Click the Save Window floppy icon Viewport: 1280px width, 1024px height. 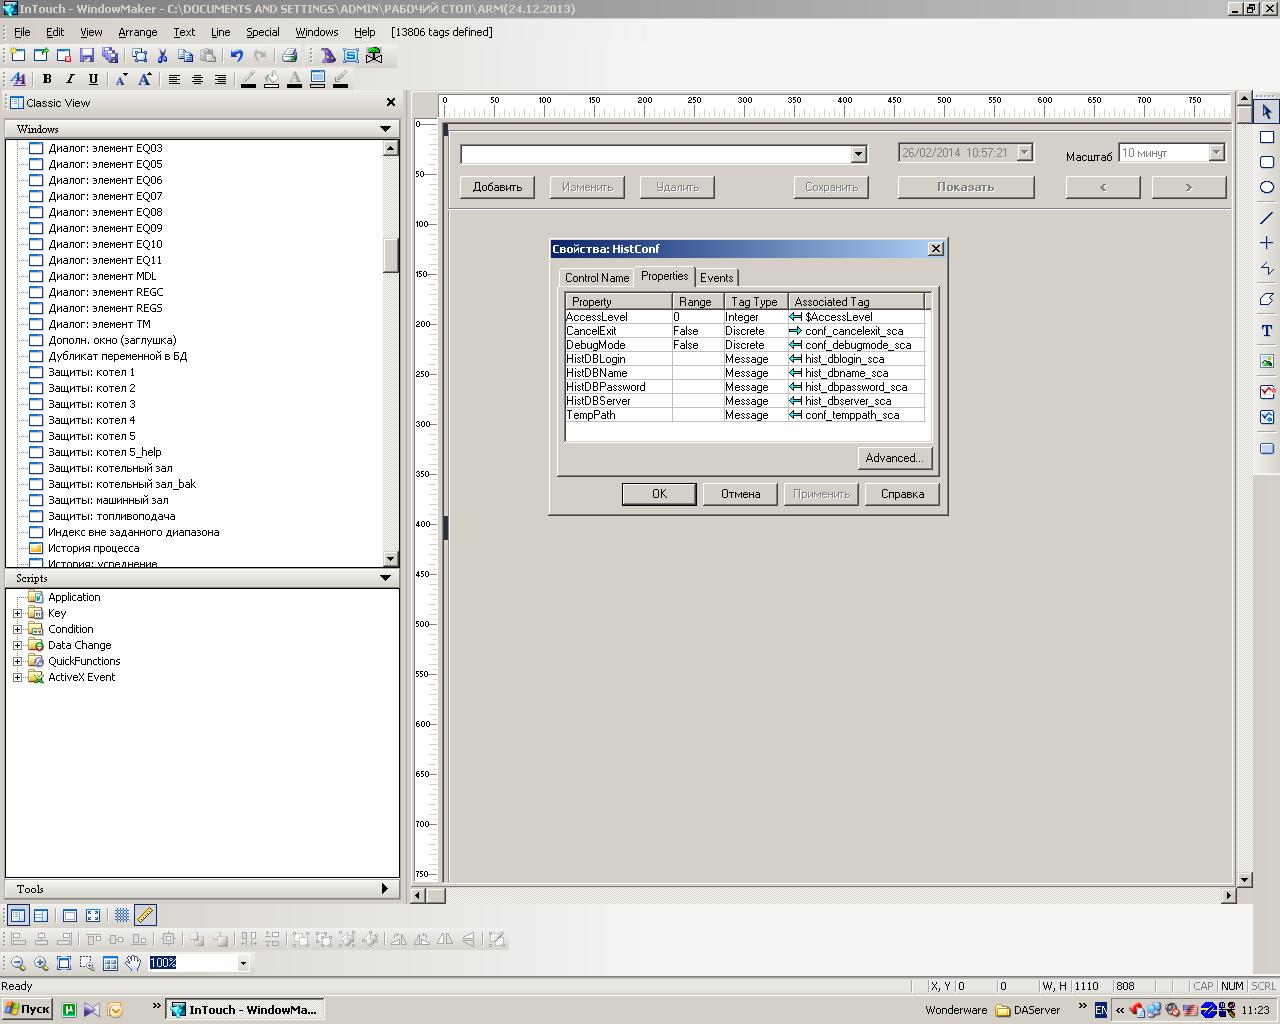(x=87, y=56)
